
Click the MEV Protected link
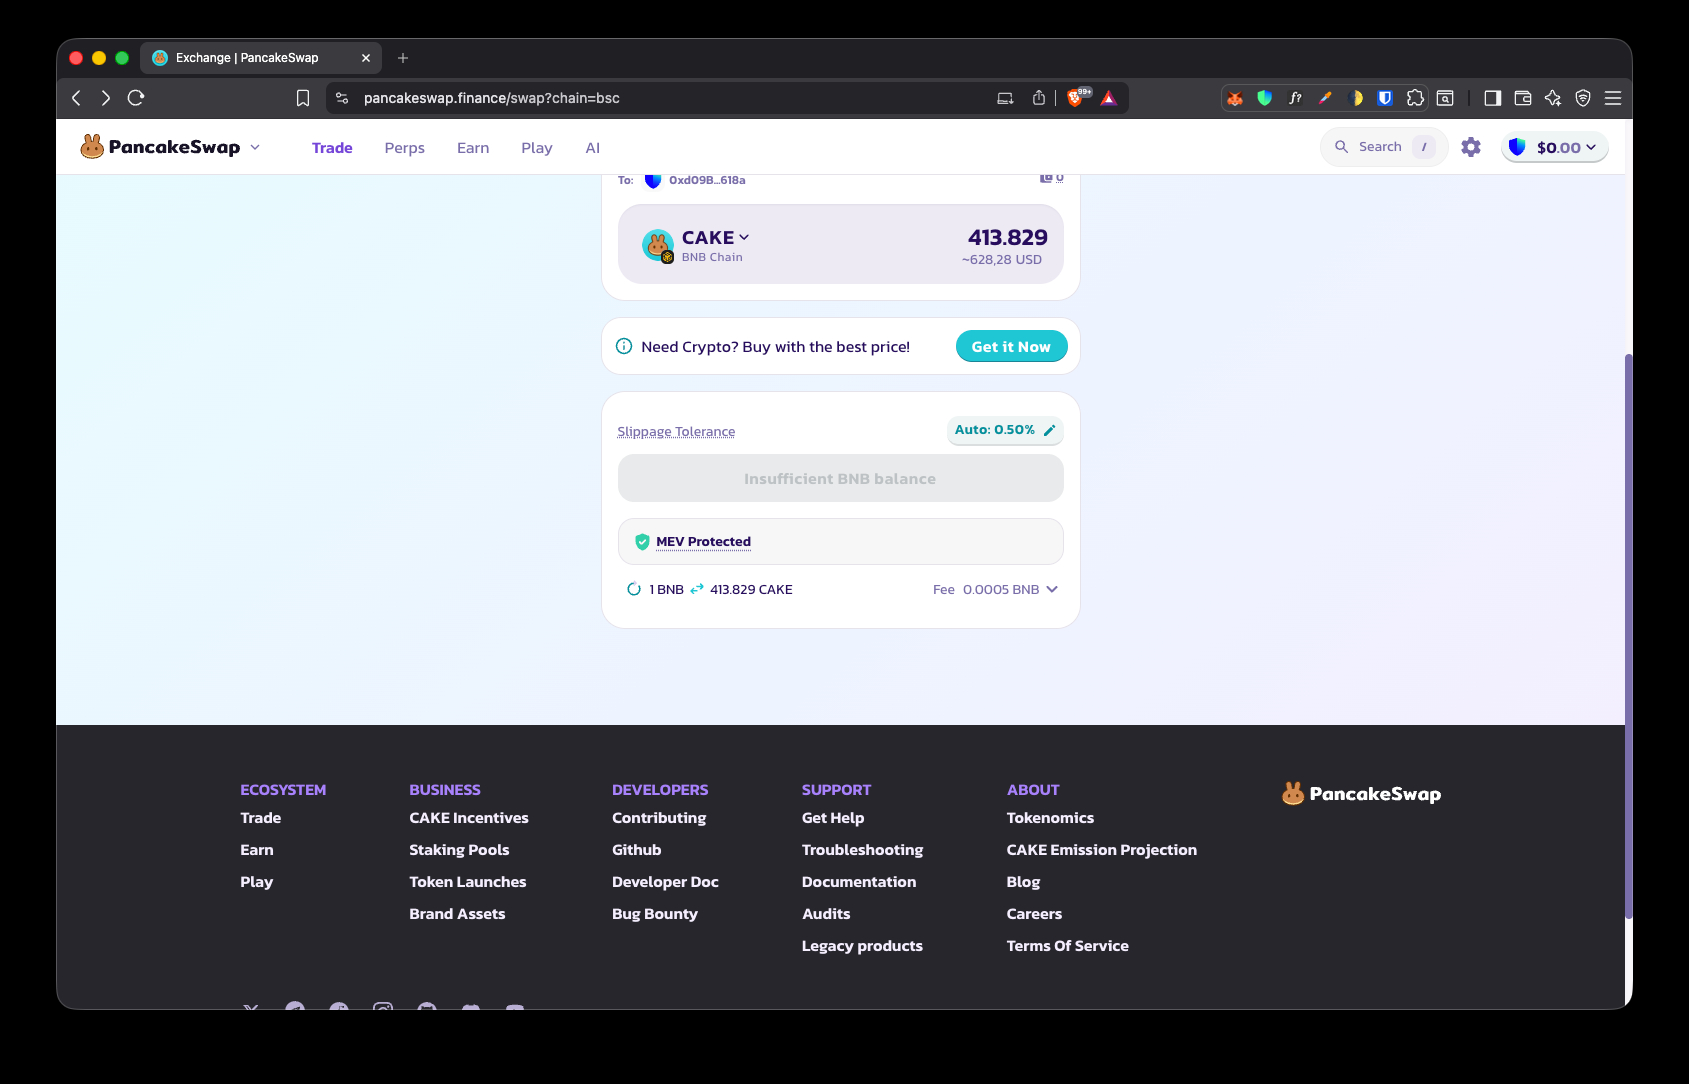(x=703, y=542)
